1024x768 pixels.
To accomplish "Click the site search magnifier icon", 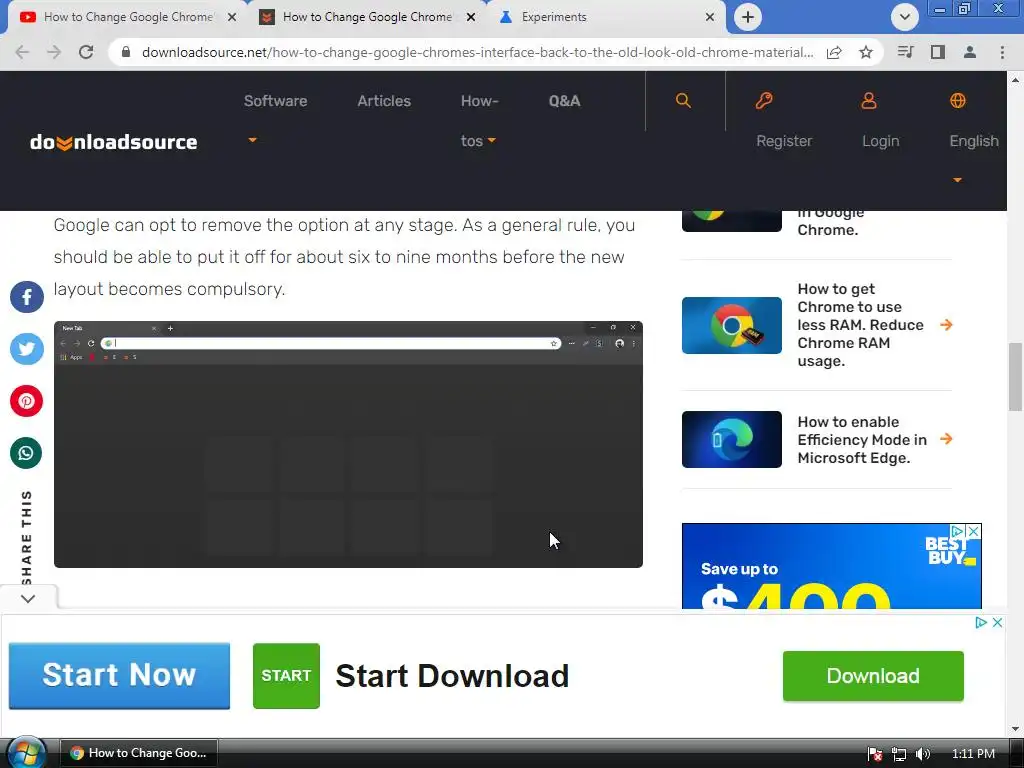I will 683,101.
